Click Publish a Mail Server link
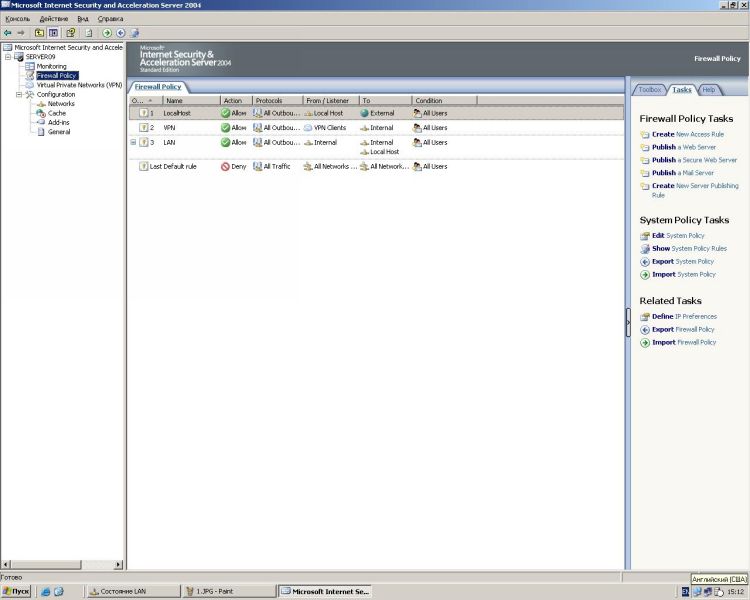750x600 pixels. pos(683,173)
